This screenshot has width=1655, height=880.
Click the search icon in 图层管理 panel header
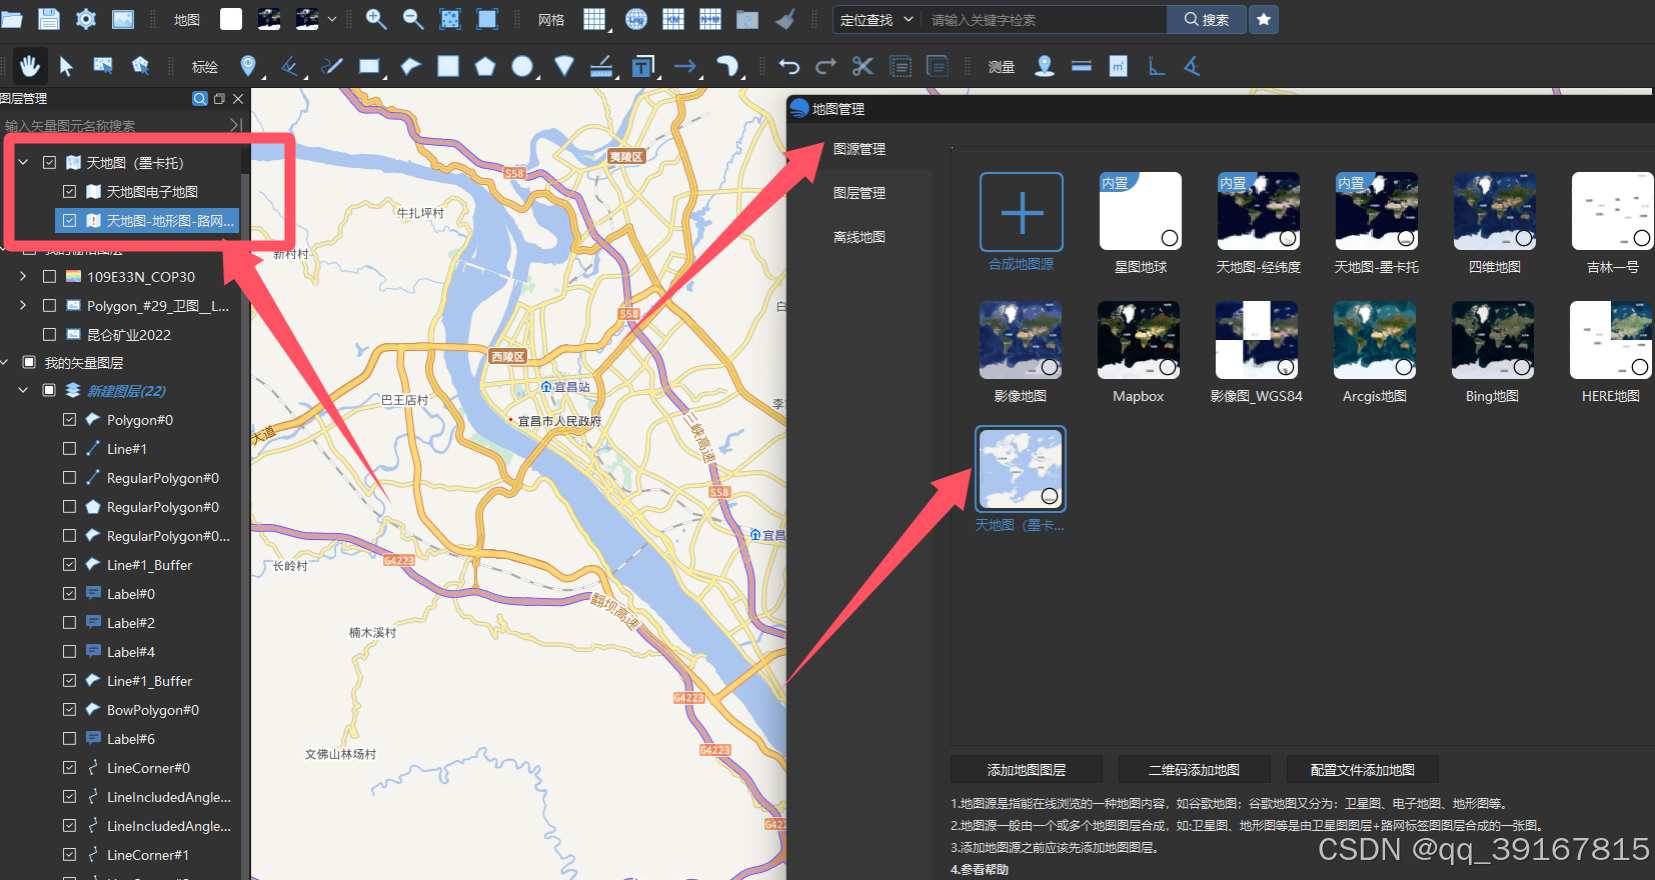[200, 98]
